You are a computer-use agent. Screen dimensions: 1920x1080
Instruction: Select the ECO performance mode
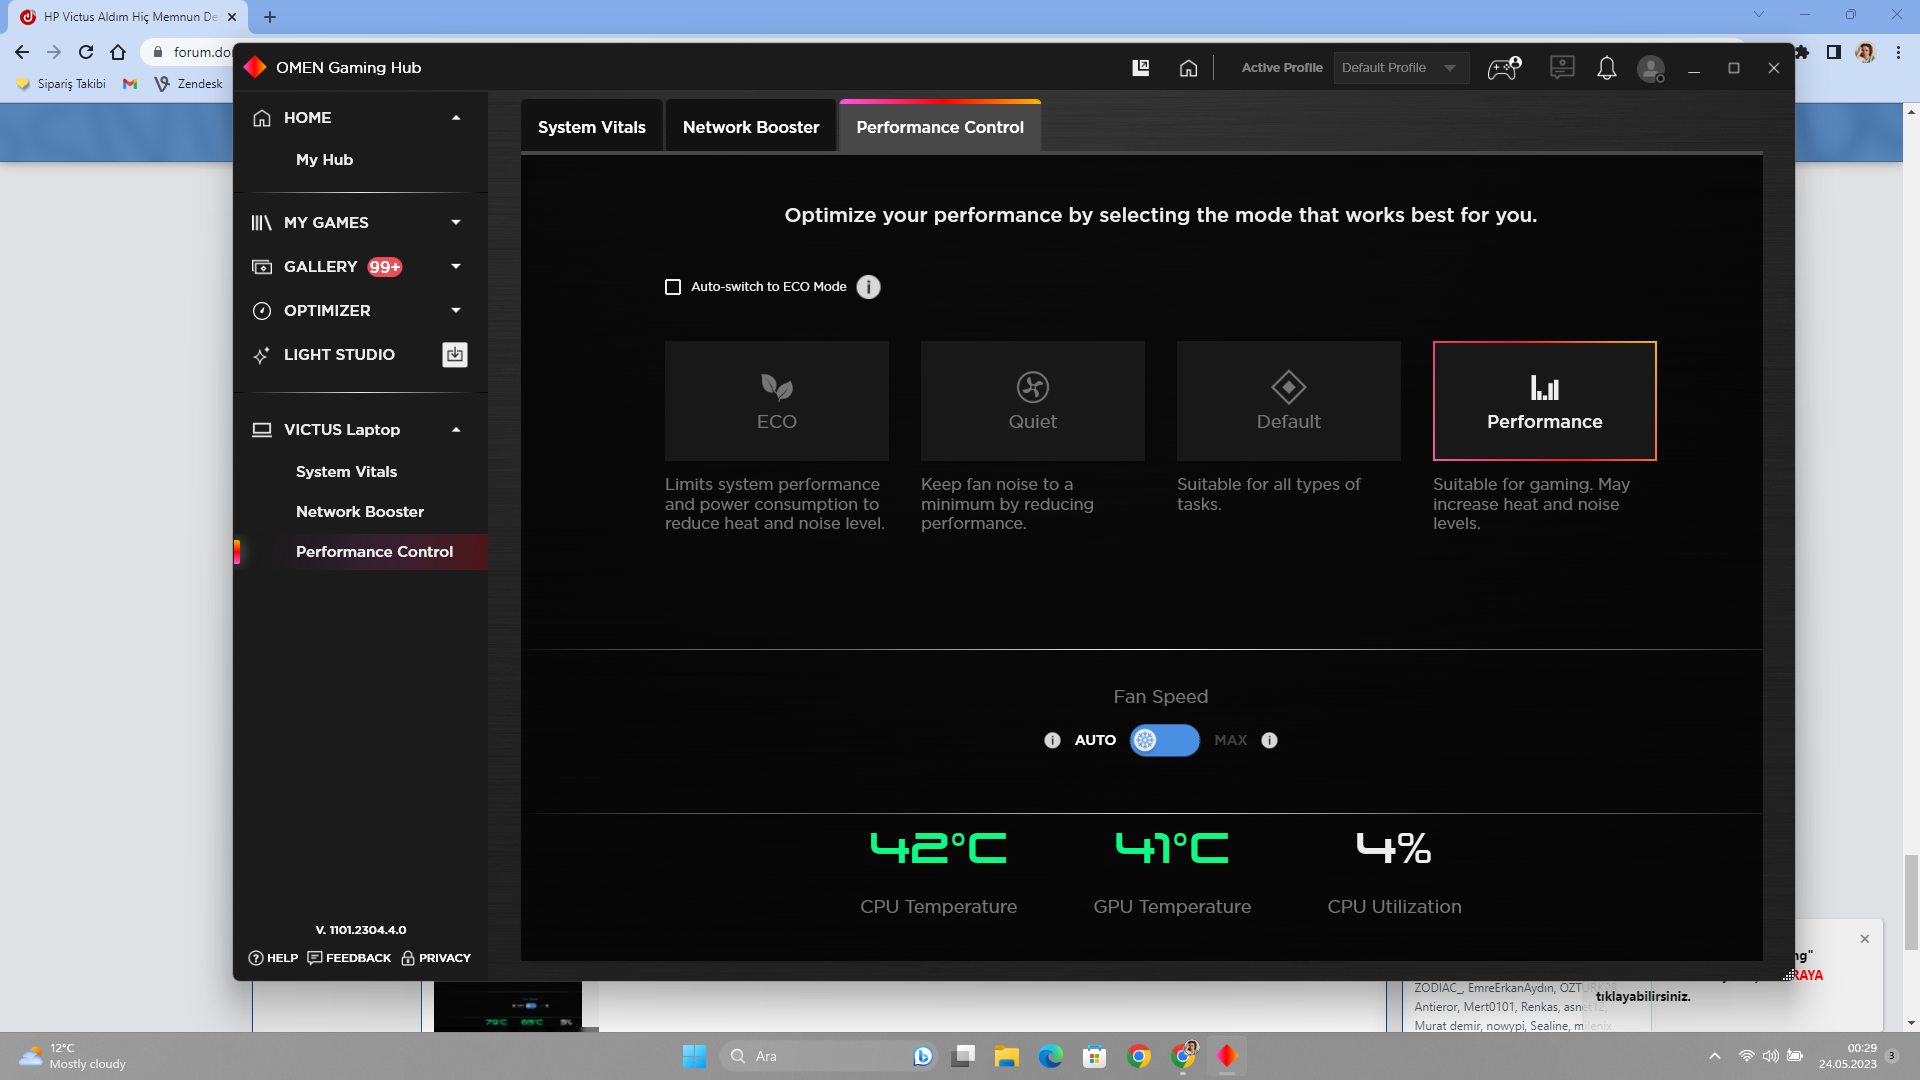pyautogui.click(x=776, y=401)
